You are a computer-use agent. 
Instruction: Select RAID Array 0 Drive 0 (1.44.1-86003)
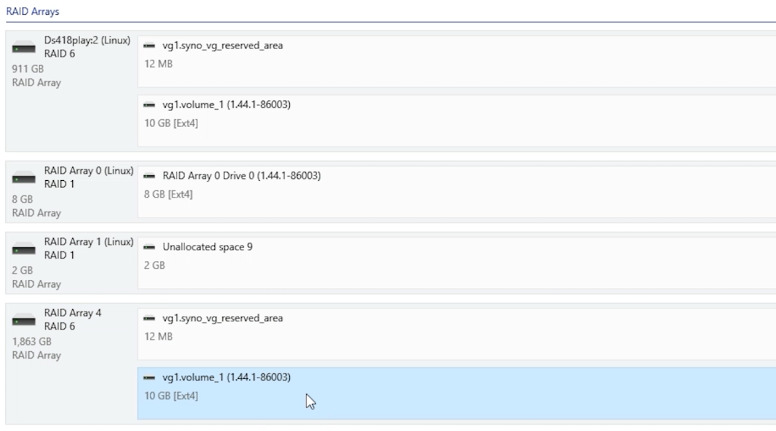[x=242, y=176]
